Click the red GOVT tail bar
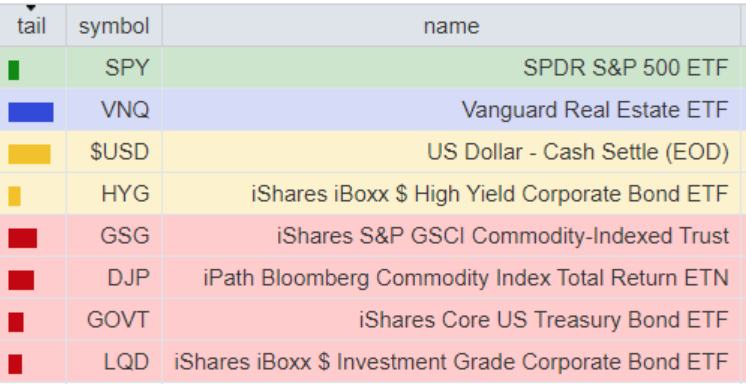 click(x=16, y=322)
